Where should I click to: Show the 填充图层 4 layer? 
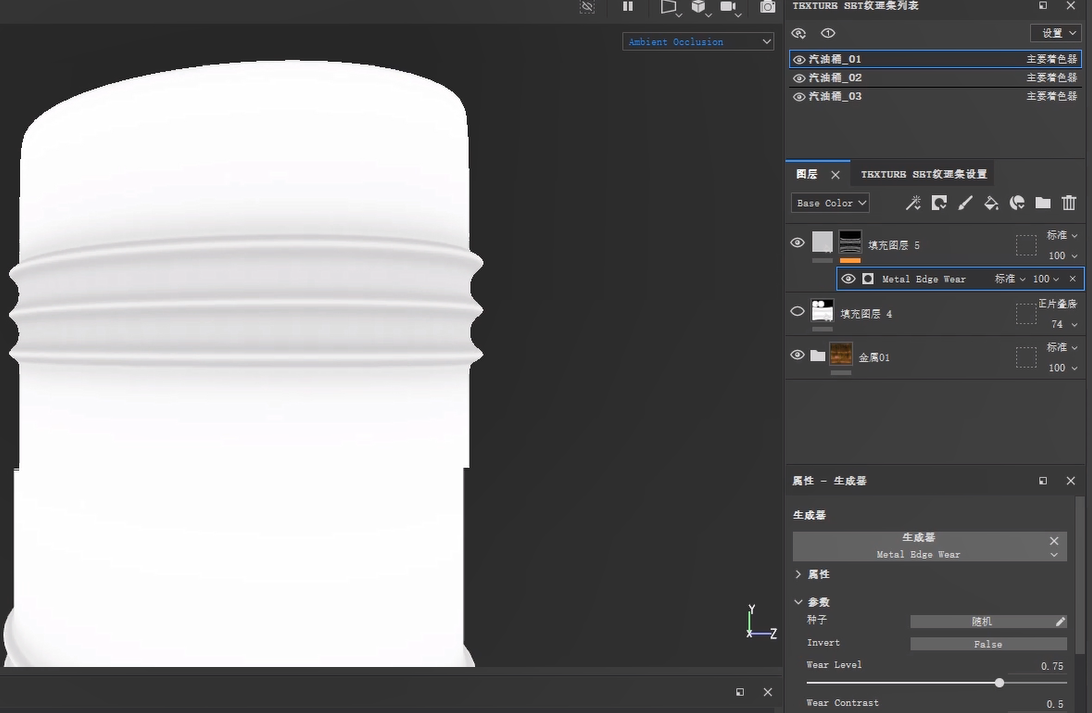pos(797,312)
